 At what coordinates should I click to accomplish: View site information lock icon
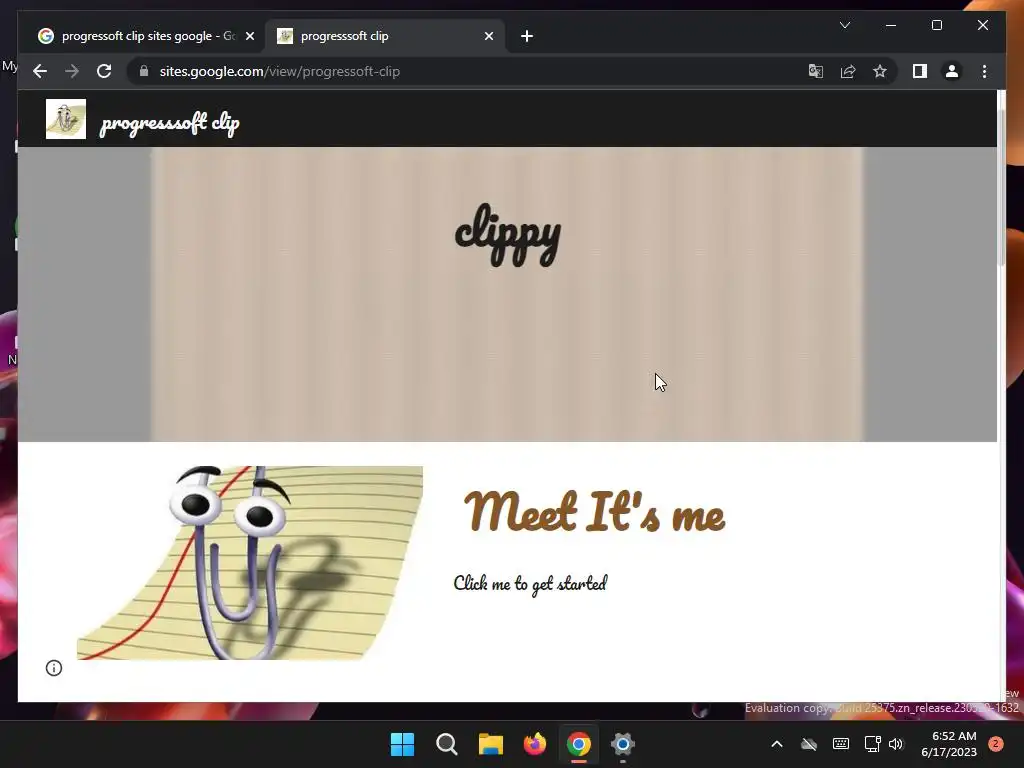click(x=144, y=71)
